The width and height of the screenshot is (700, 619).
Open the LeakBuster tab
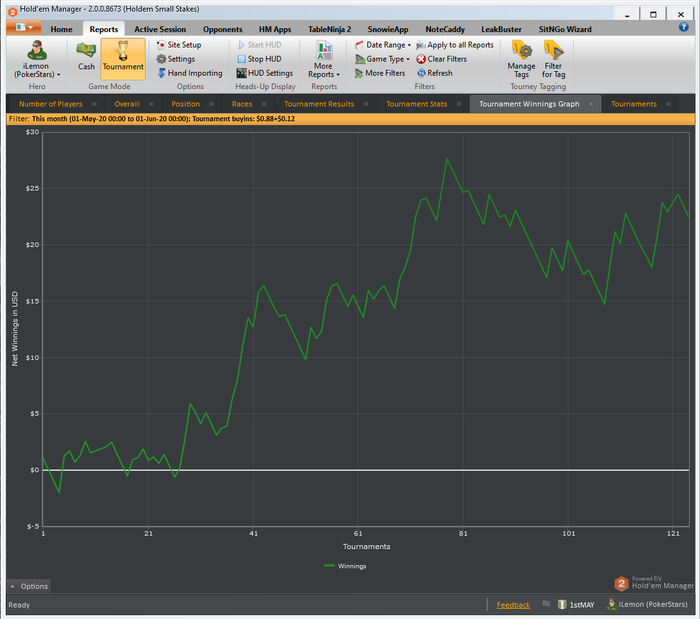tap(501, 29)
